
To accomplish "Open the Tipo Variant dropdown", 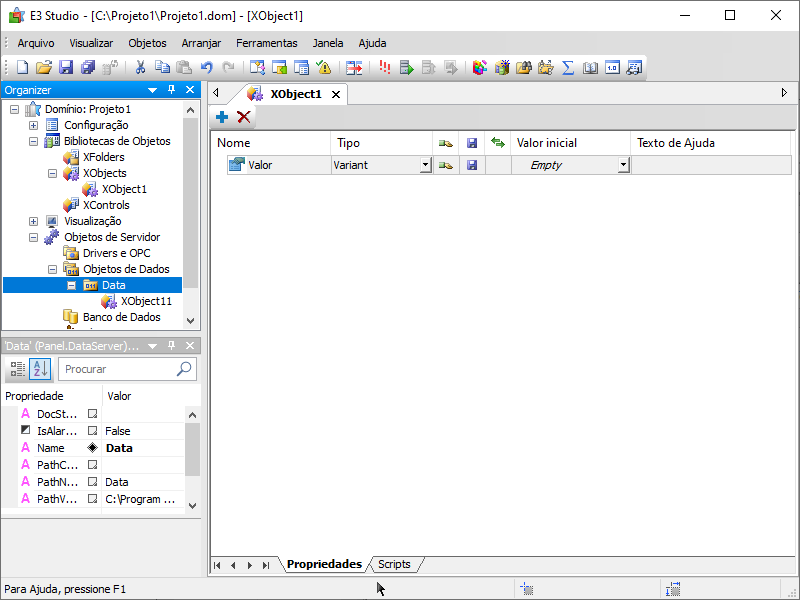I will [425, 165].
